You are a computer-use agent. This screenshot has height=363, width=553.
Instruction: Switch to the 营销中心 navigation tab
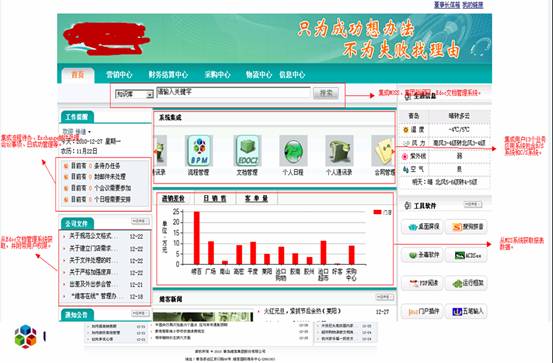[x=119, y=75]
